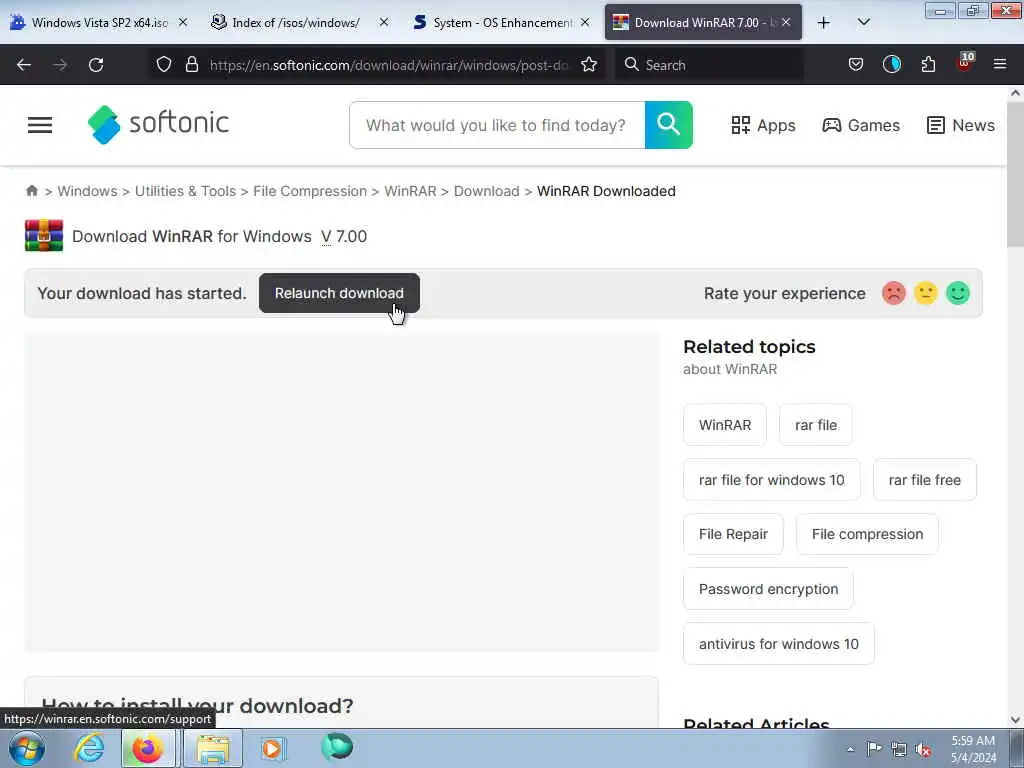The height and width of the screenshot is (768, 1024).
Task: Open the Firefox extensions puzzle icon
Action: pyautogui.click(x=928, y=64)
